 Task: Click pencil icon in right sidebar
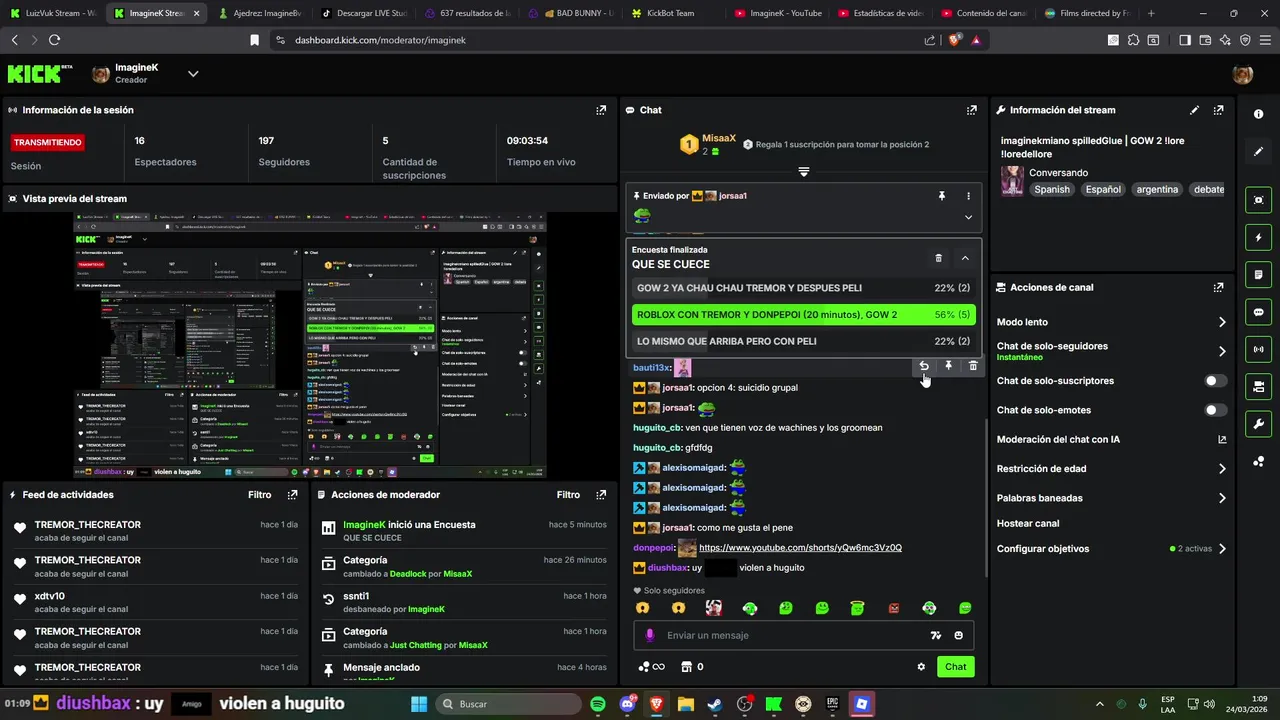[1258, 151]
